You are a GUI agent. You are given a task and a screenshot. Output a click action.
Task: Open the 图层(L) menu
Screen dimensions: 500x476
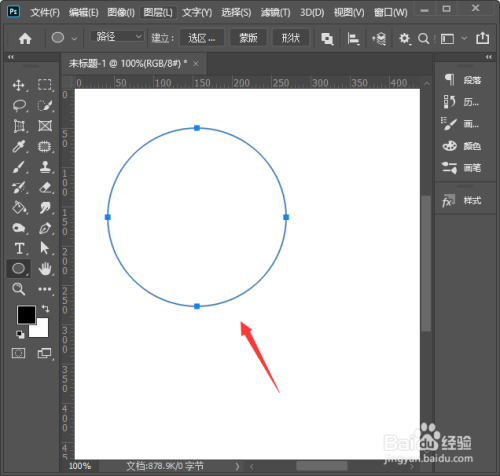(158, 13)
